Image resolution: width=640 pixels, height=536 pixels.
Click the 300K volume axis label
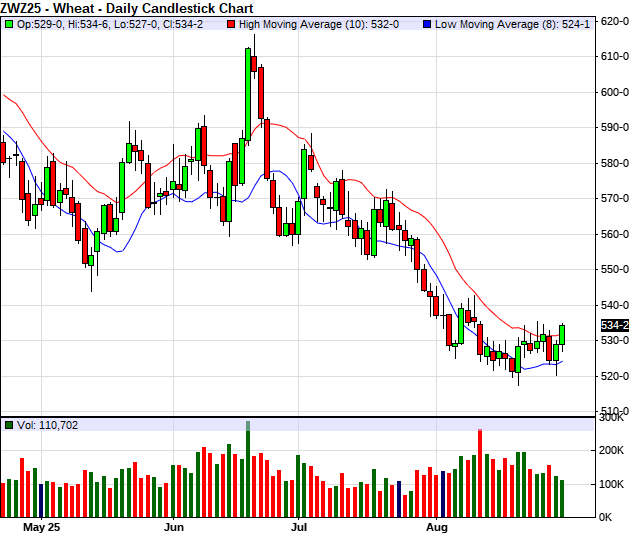pos(613,418)
